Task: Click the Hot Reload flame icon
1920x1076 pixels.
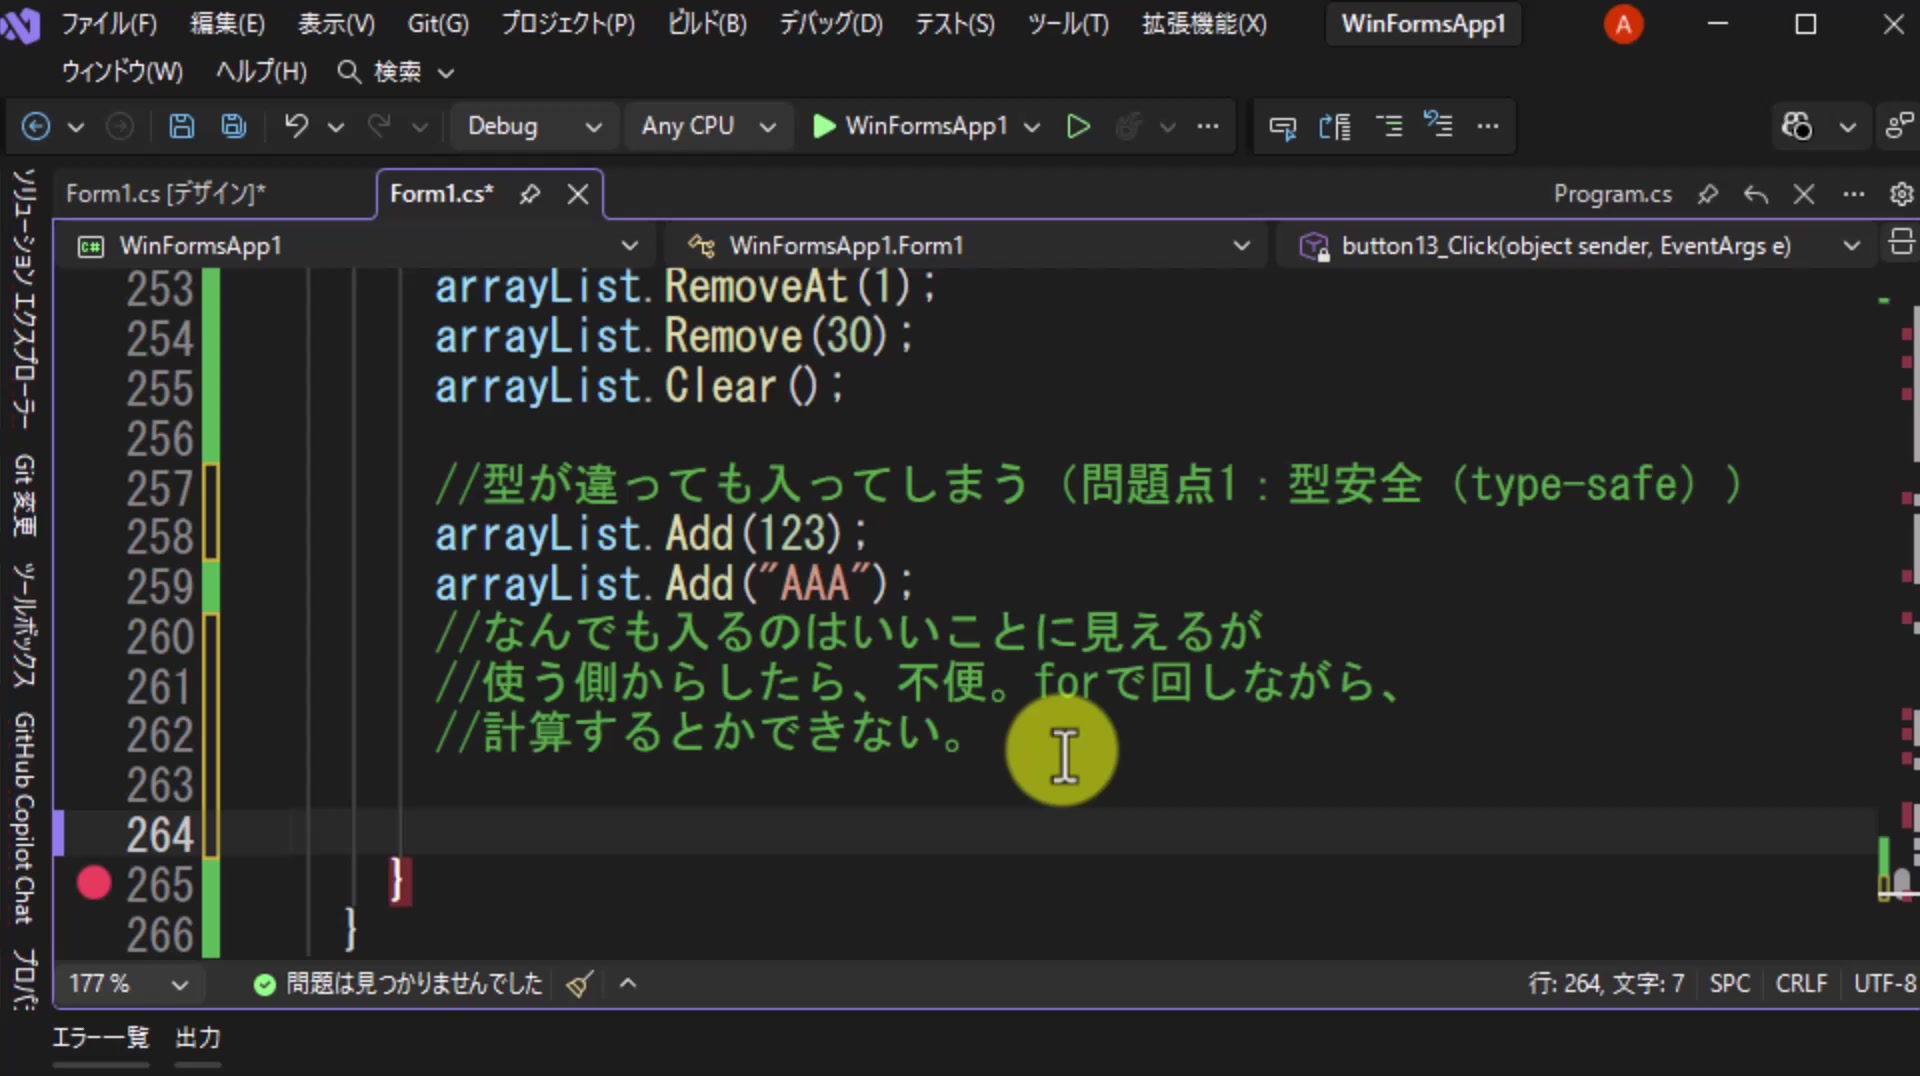Action: [1128, 126]
